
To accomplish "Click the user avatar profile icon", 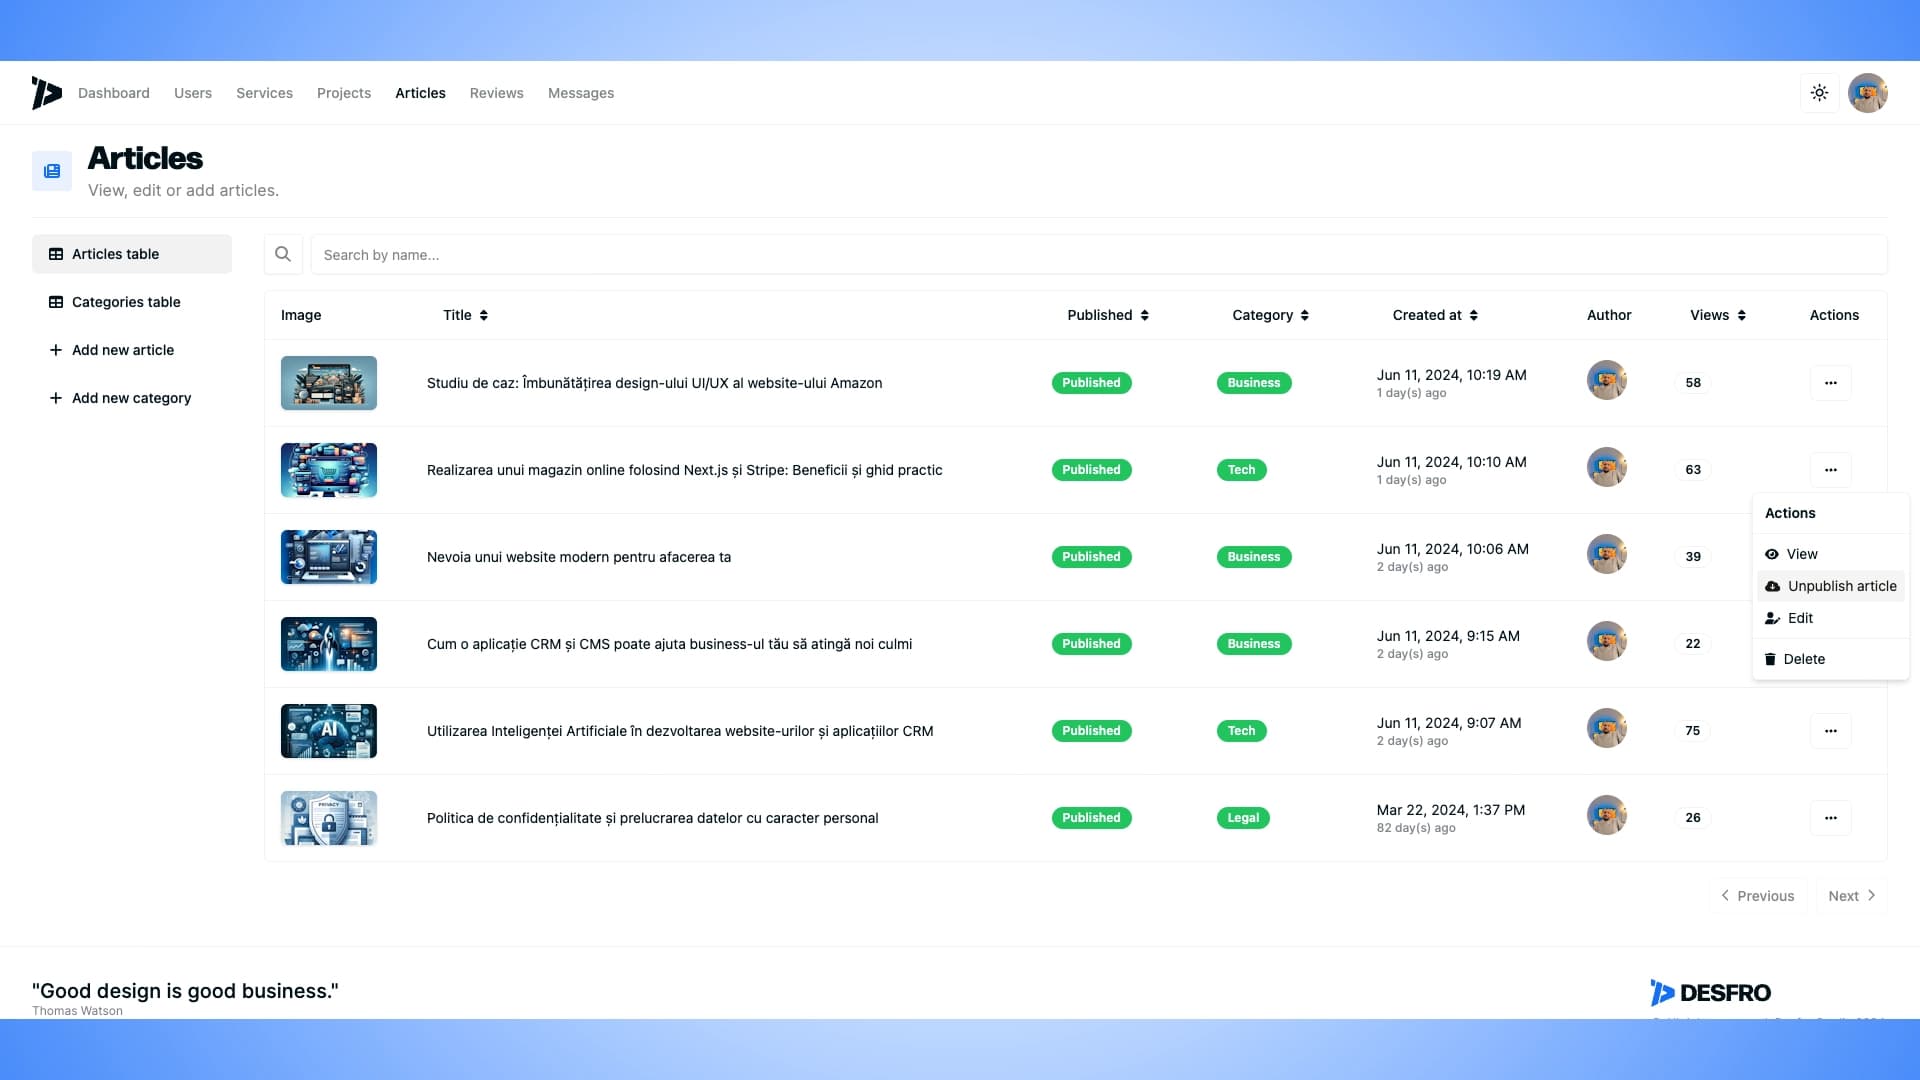I will tap(1869, 92).
